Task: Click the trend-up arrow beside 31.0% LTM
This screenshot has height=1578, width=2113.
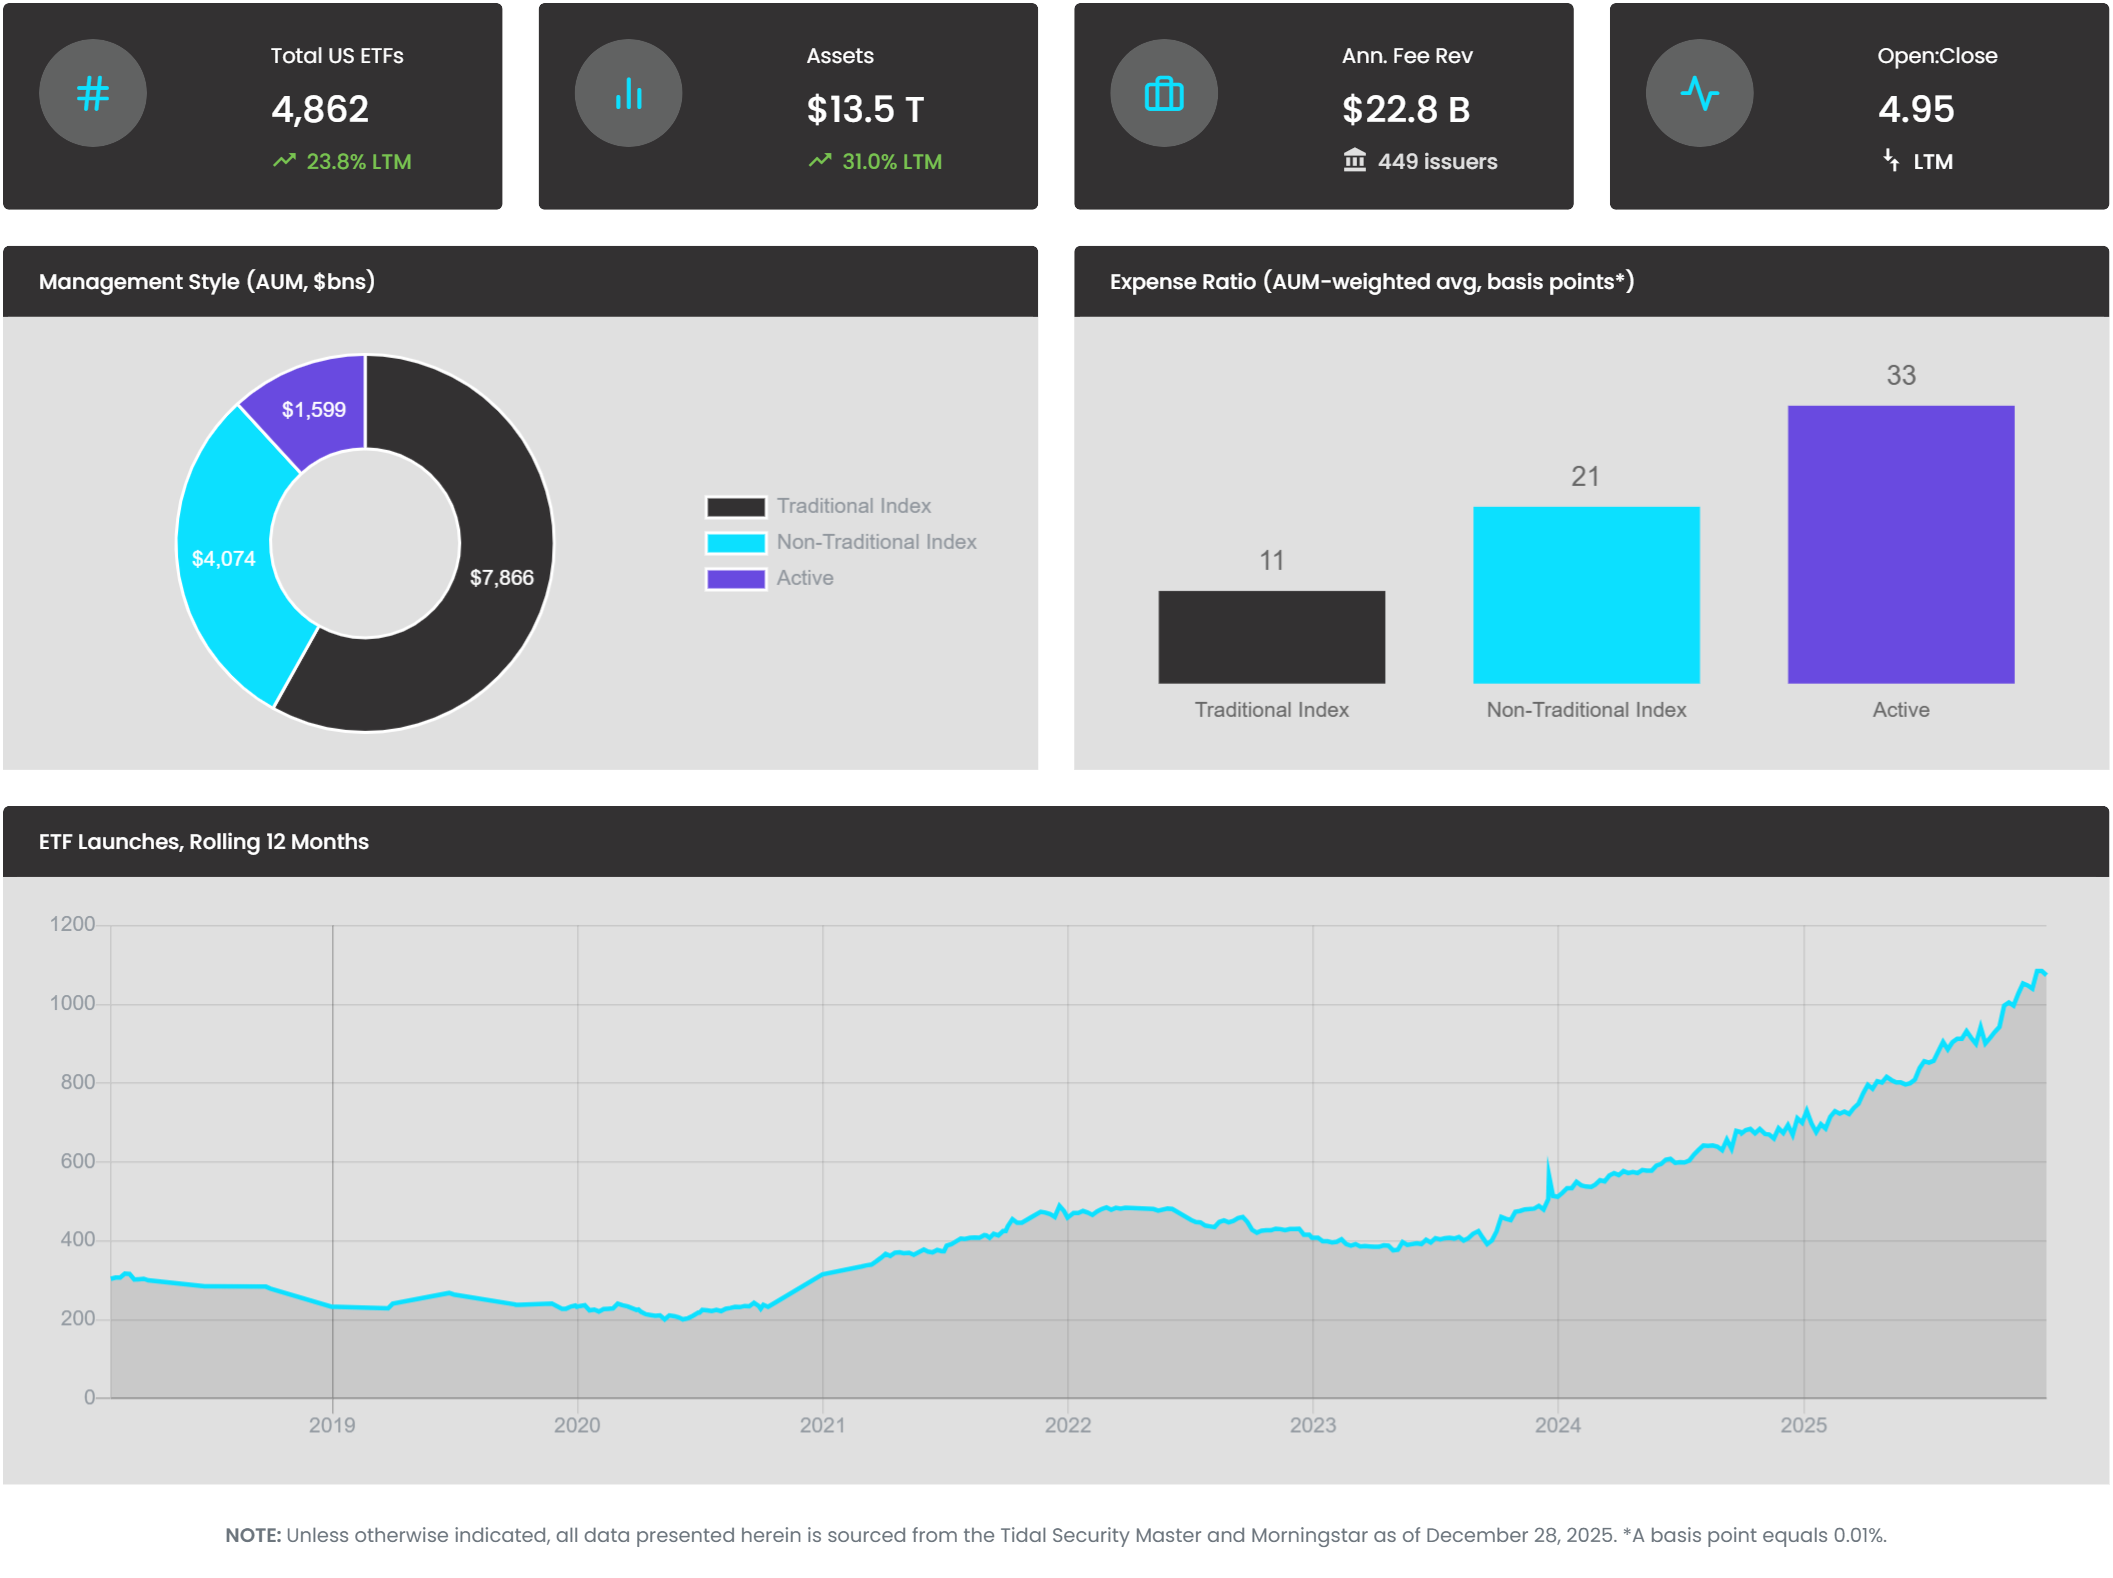Action: pyautogui.click(x=820, y=161)
